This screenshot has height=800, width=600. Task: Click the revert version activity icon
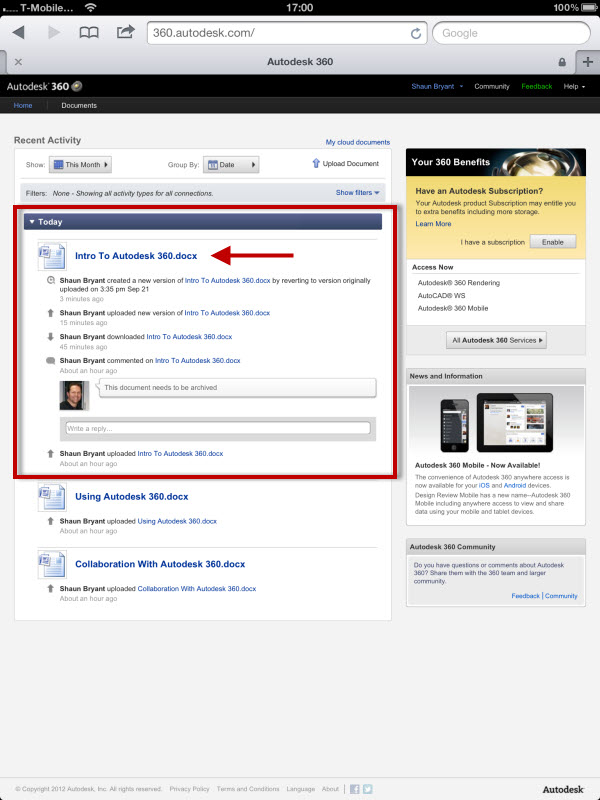point(50,280)
